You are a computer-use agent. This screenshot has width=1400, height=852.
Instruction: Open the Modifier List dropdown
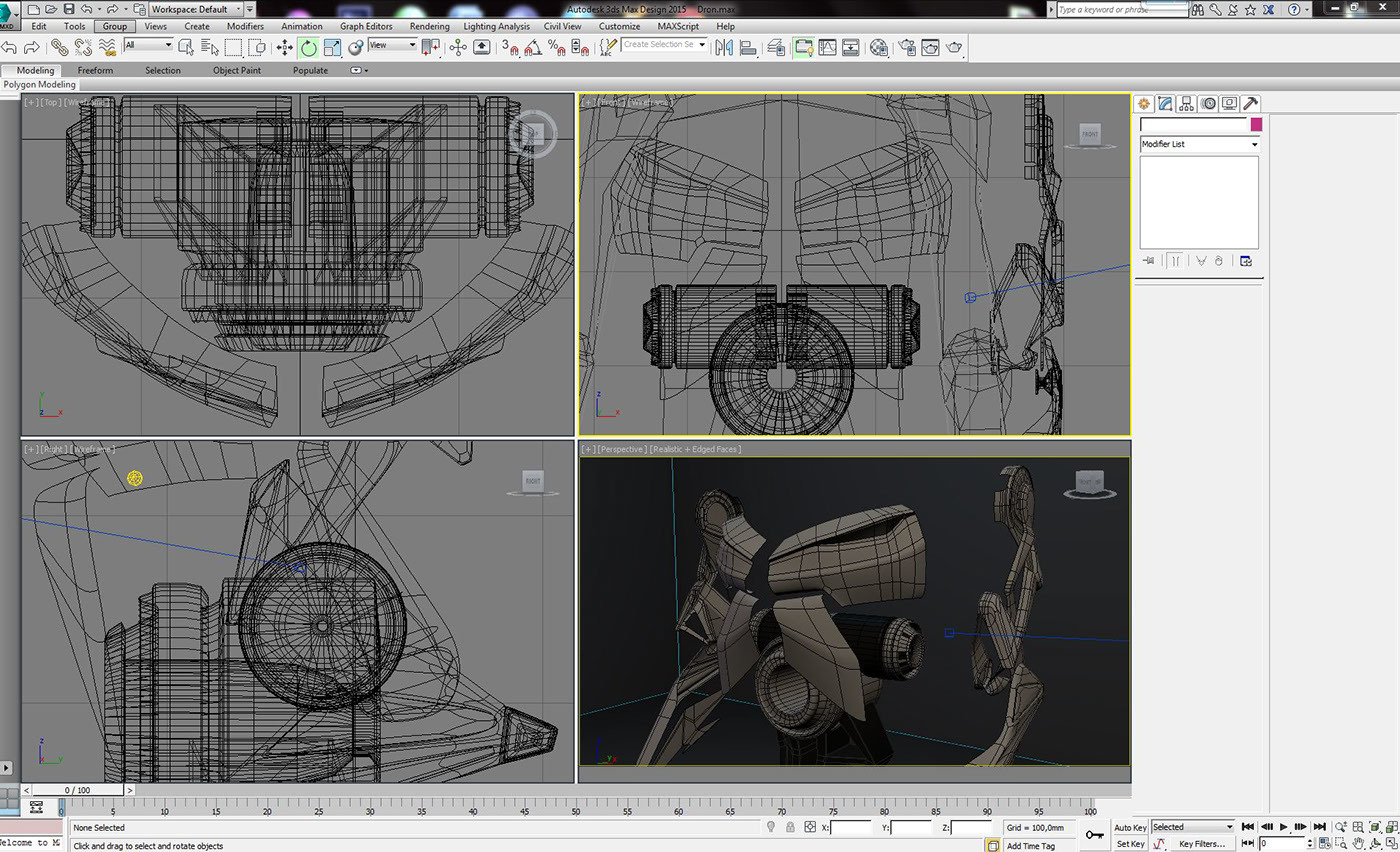tap(1197, 143)
